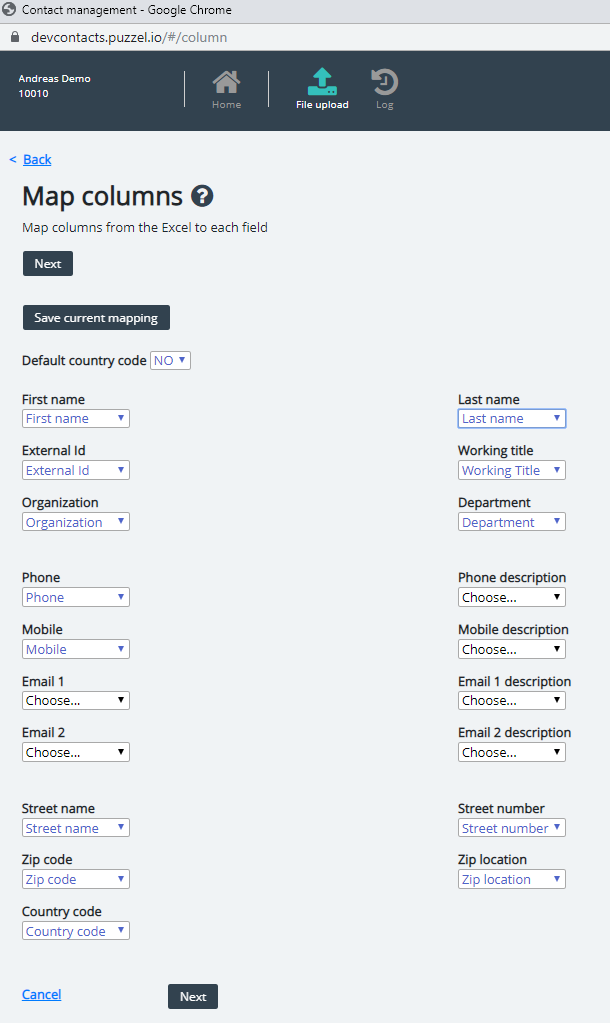Click the globe icon in Chrome title bar
610x1023 pixels.
[x=9, y=10]
